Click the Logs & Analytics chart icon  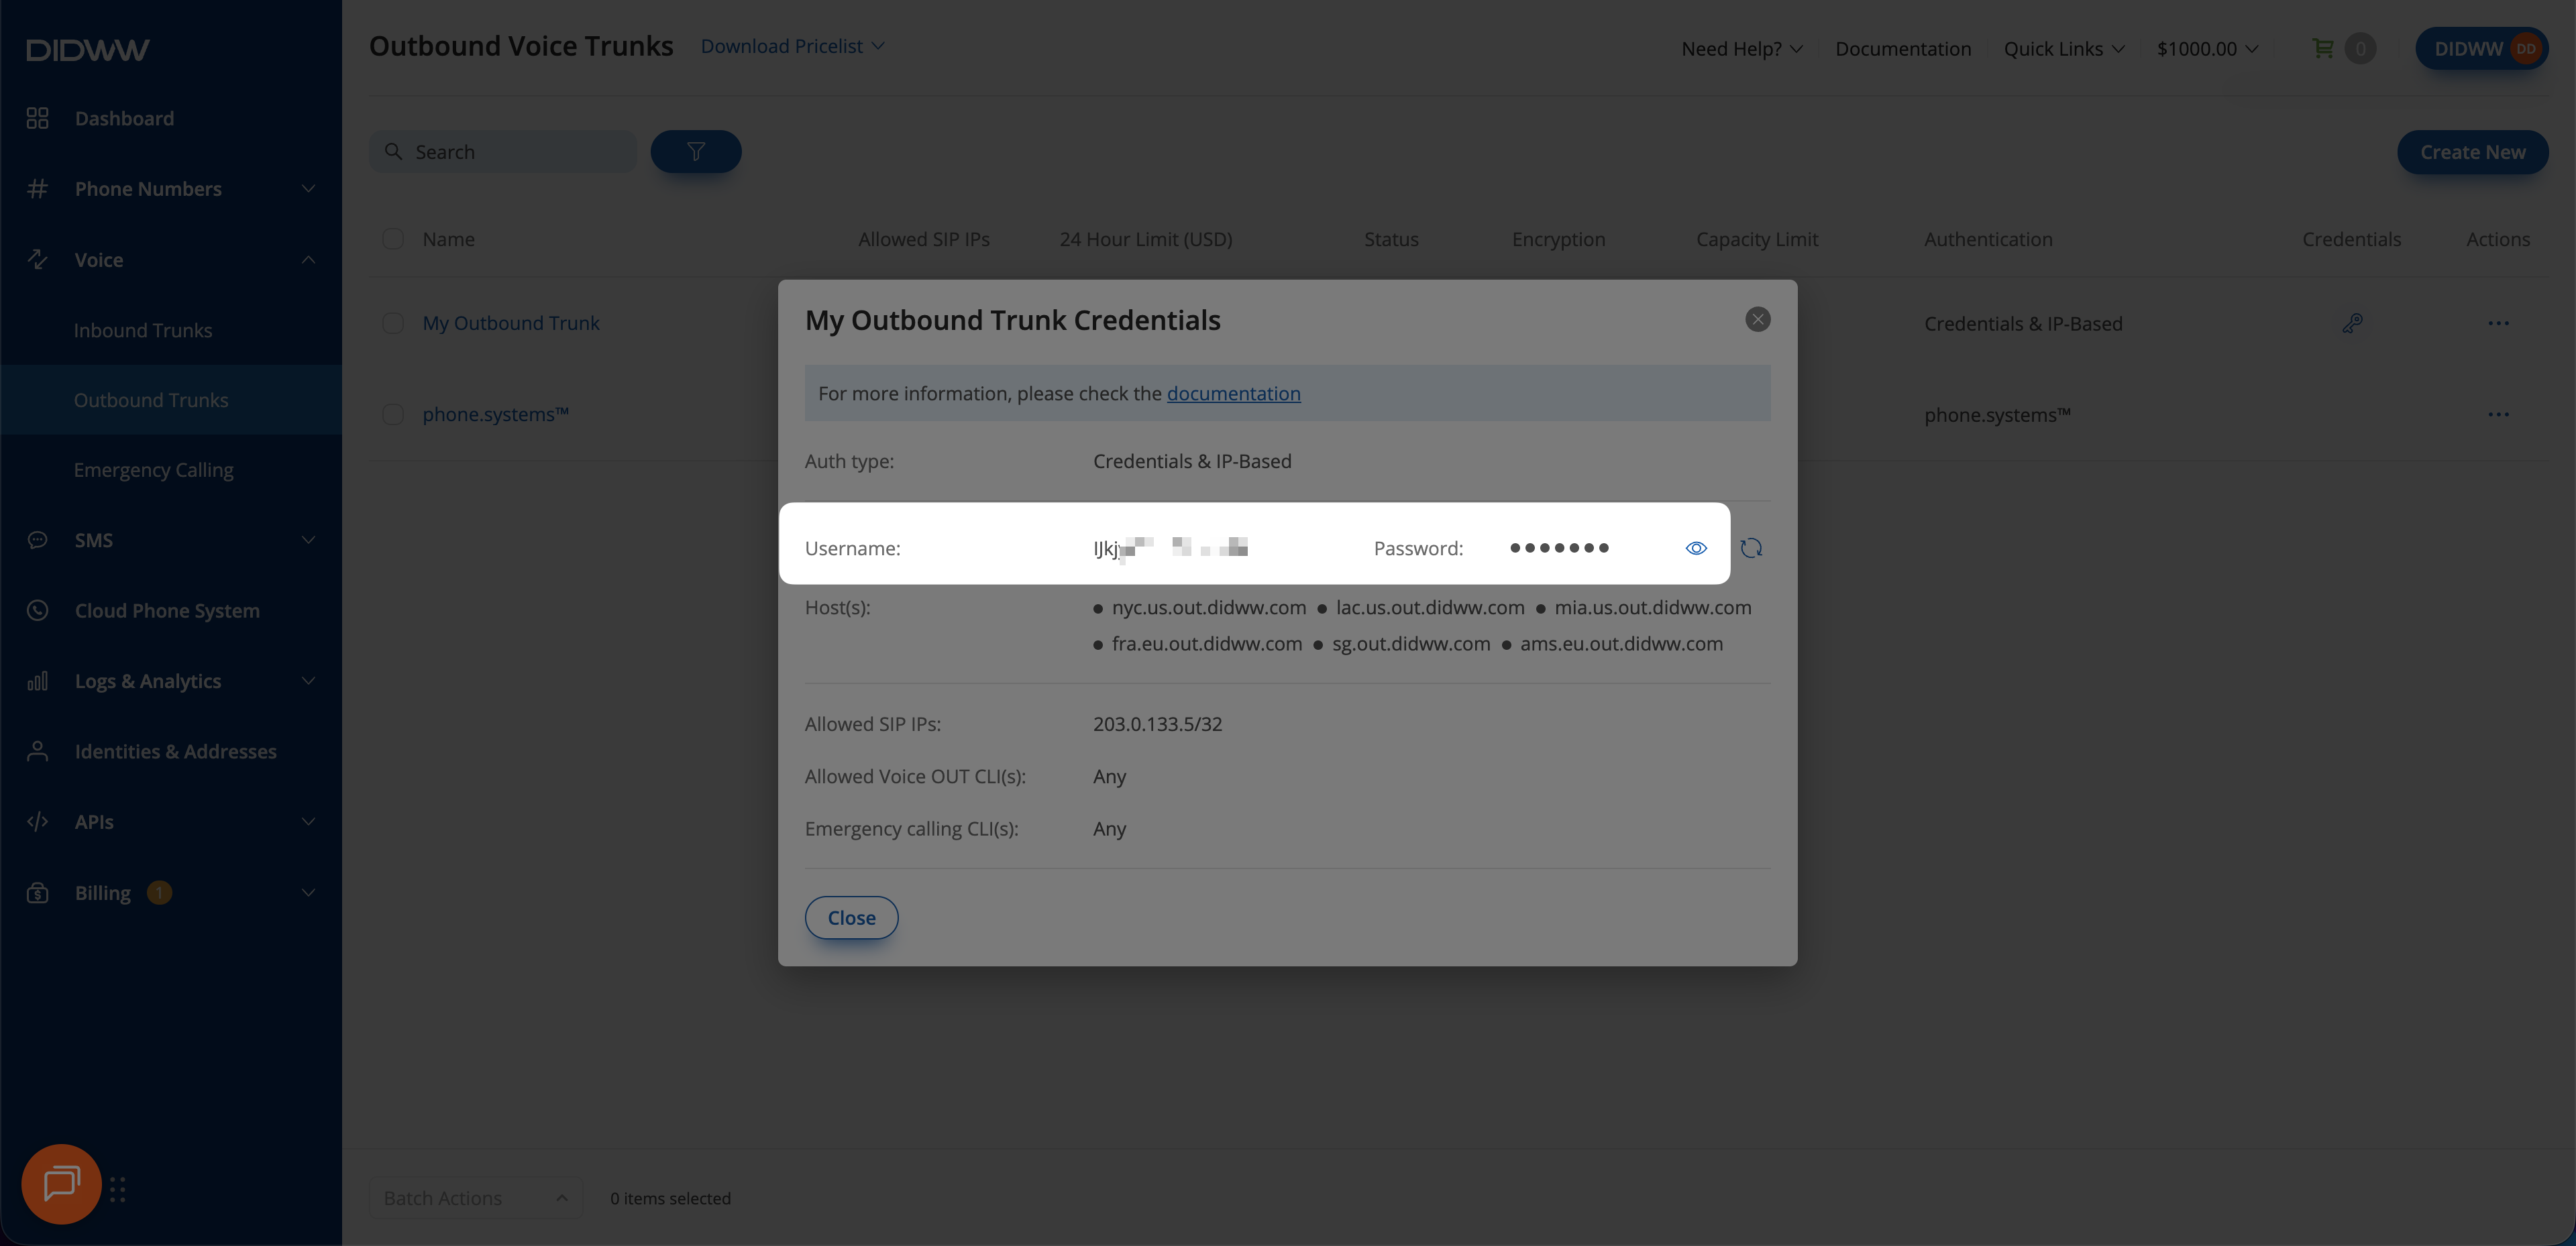(x=38, y=681)
